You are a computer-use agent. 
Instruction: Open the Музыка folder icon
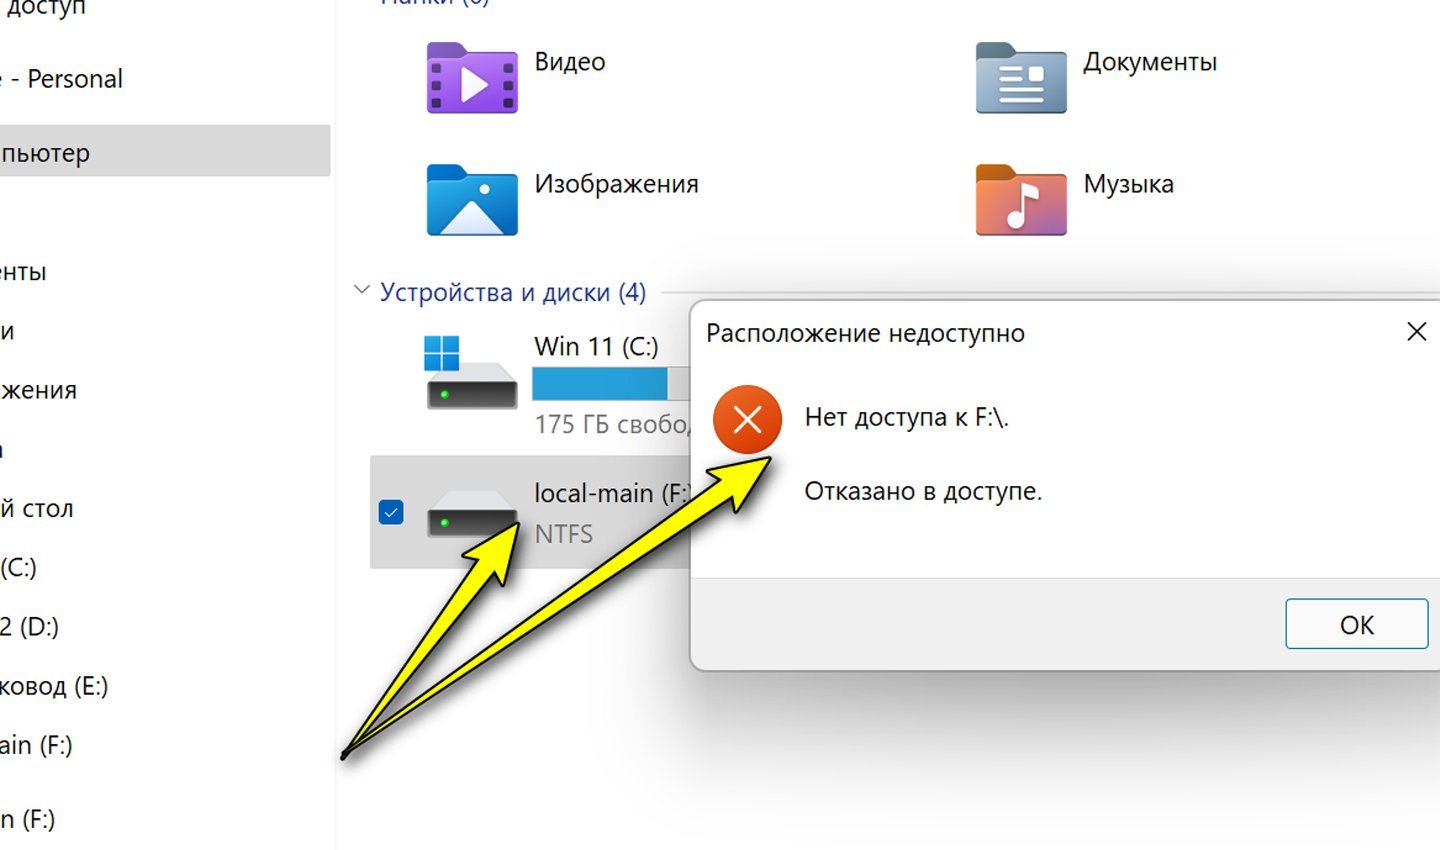point(1021,200)
